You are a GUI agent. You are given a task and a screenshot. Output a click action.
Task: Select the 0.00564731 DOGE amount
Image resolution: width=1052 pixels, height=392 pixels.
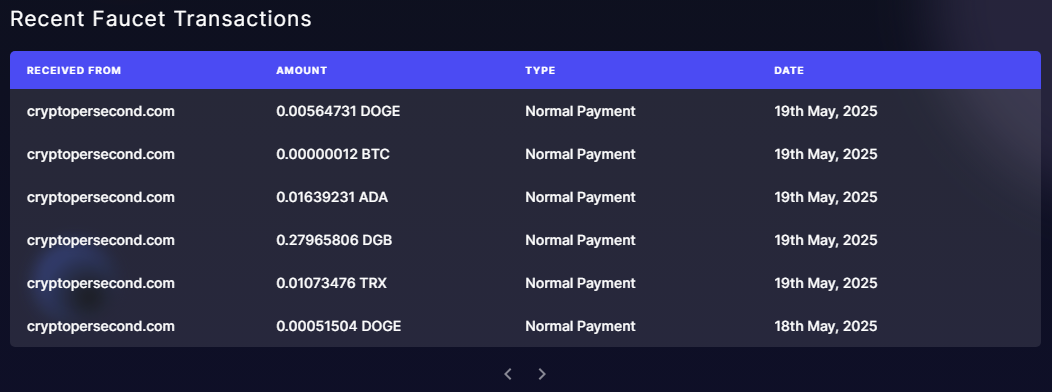338,111
